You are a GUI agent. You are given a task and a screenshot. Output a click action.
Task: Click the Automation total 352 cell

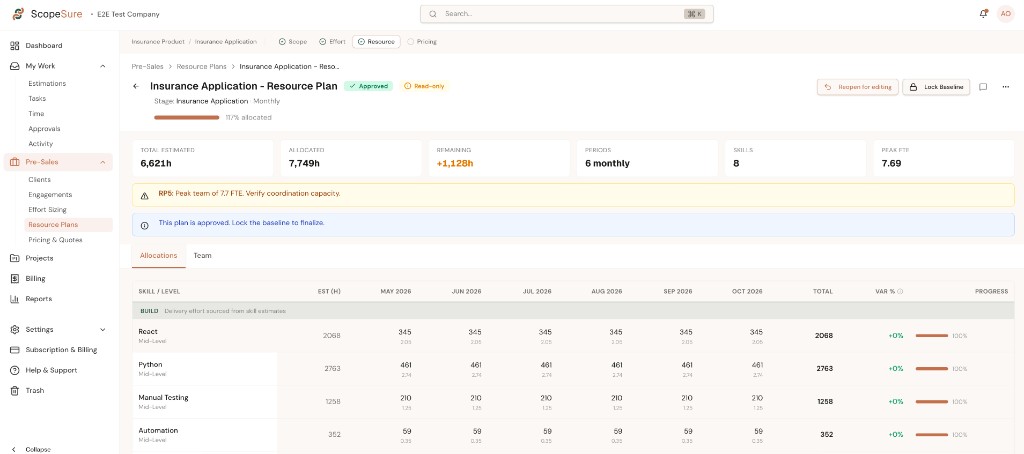click(825, 434)
